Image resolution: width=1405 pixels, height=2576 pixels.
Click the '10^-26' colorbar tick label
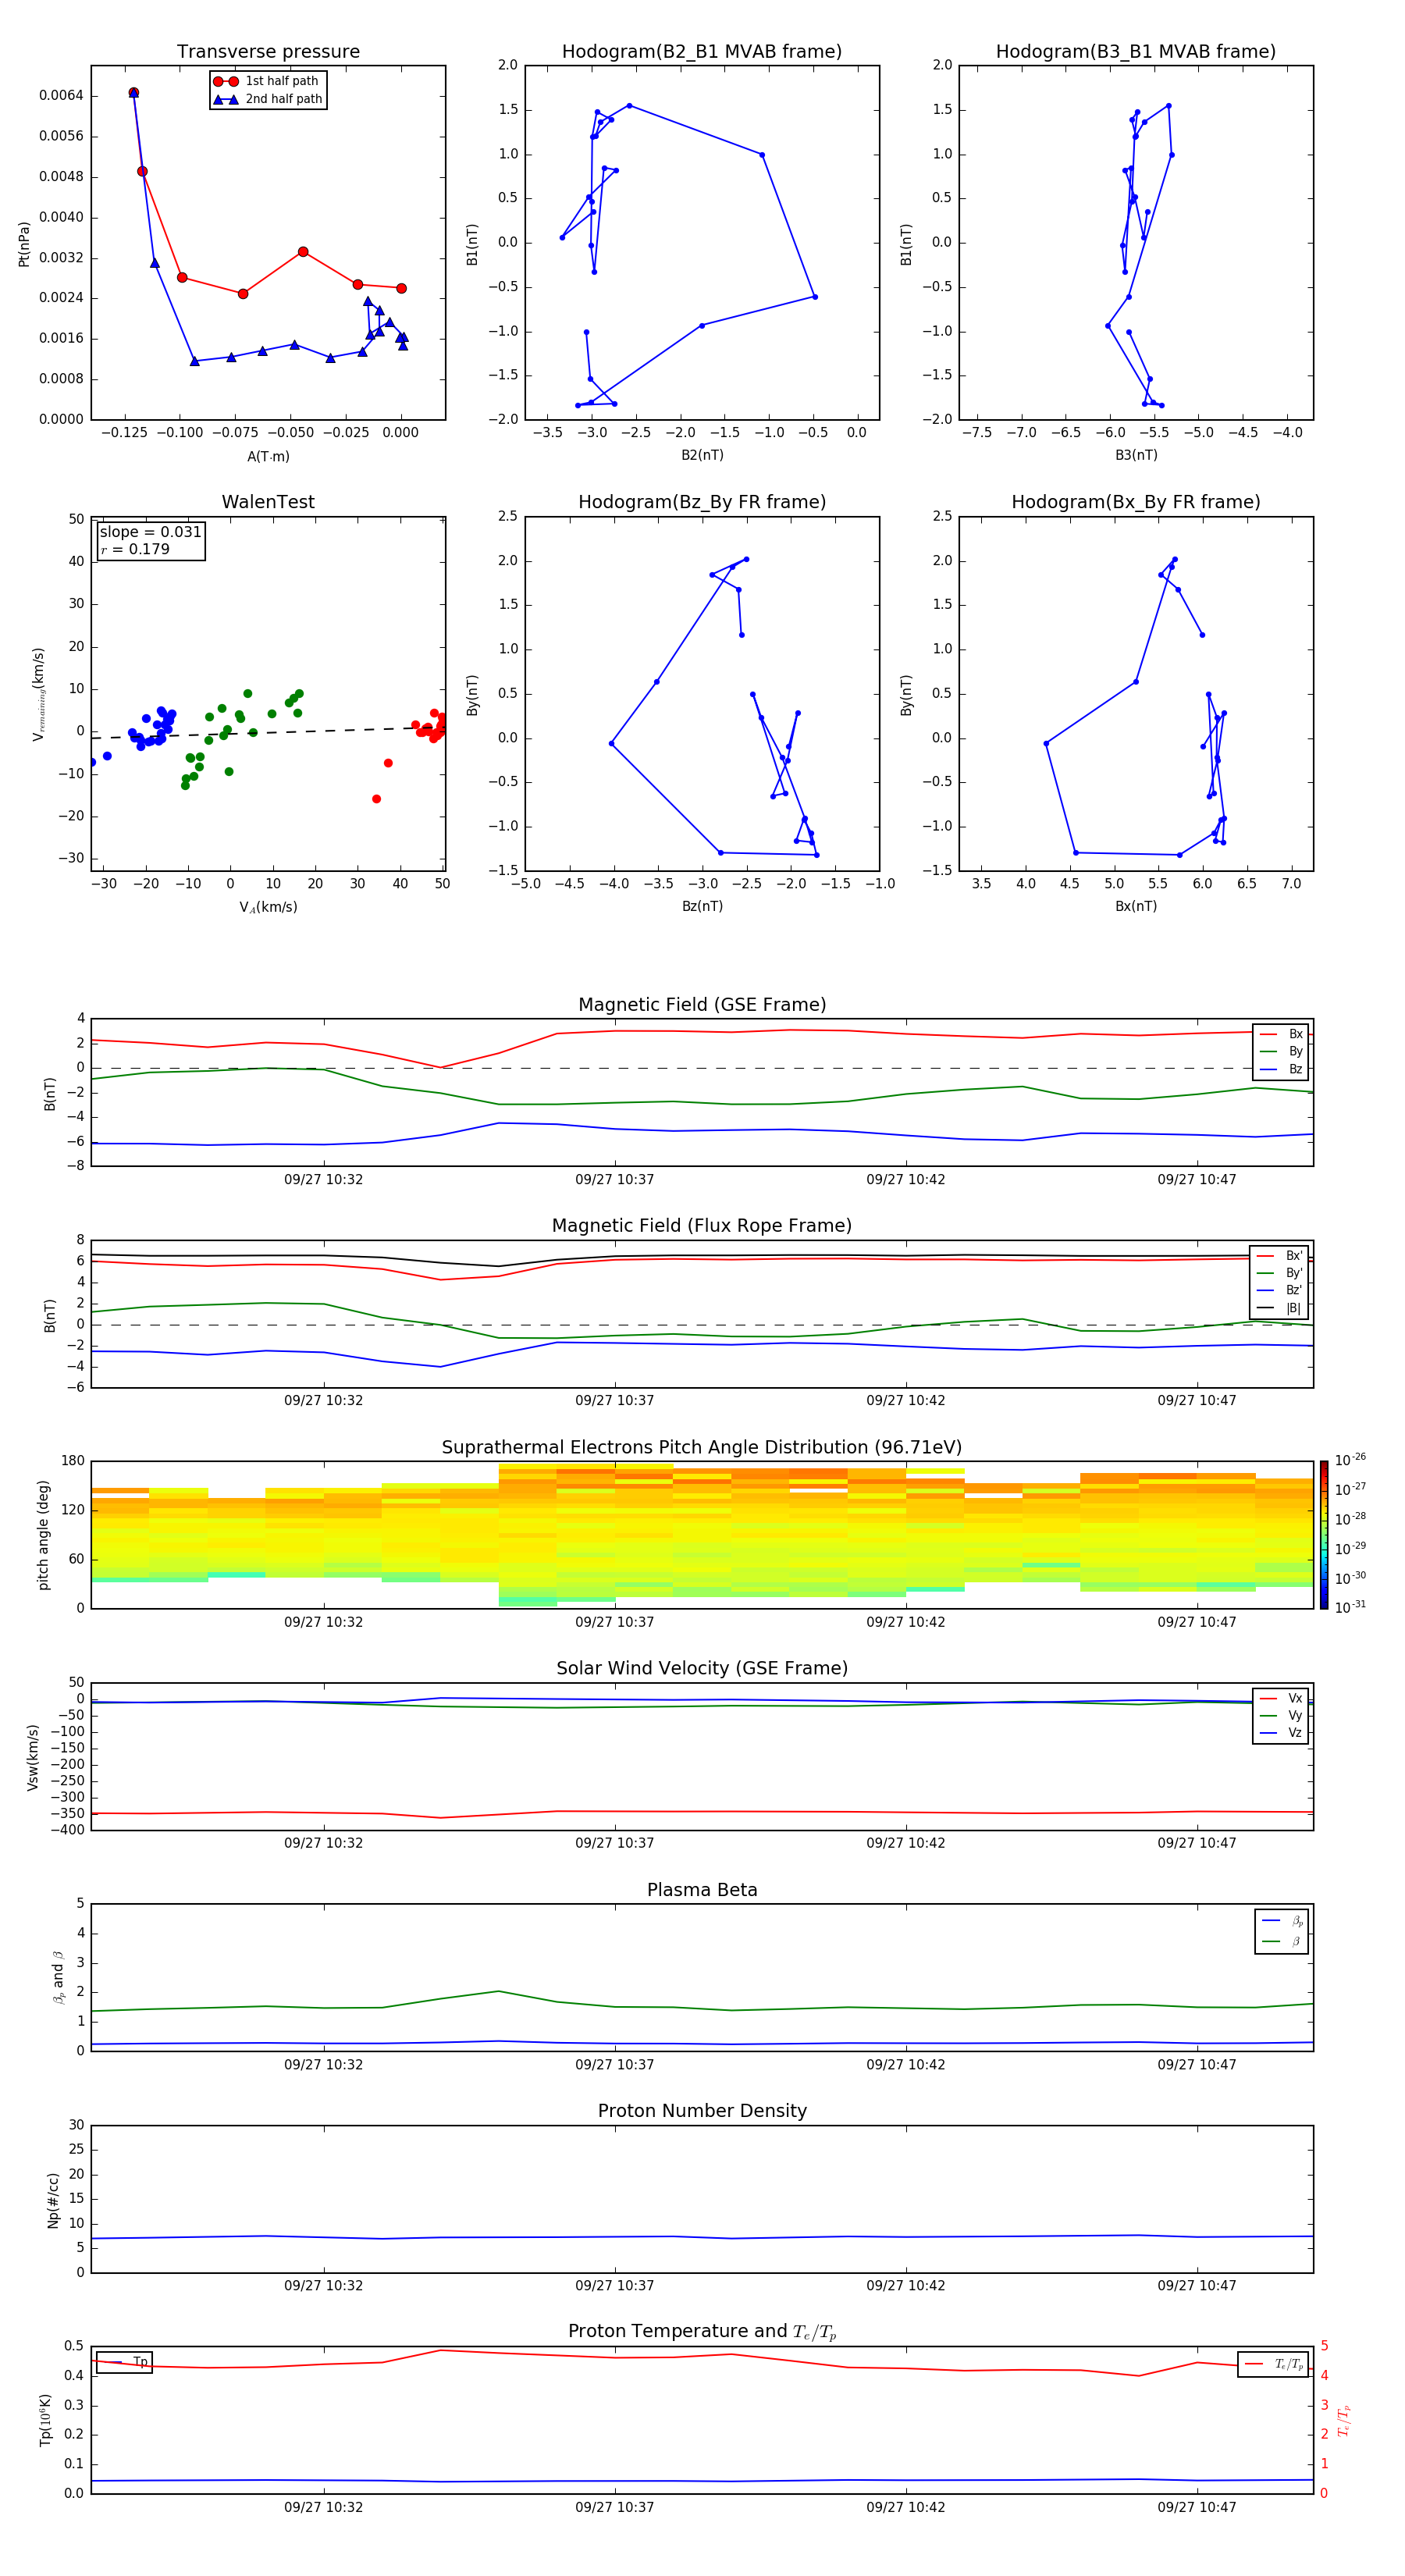1349,1460
